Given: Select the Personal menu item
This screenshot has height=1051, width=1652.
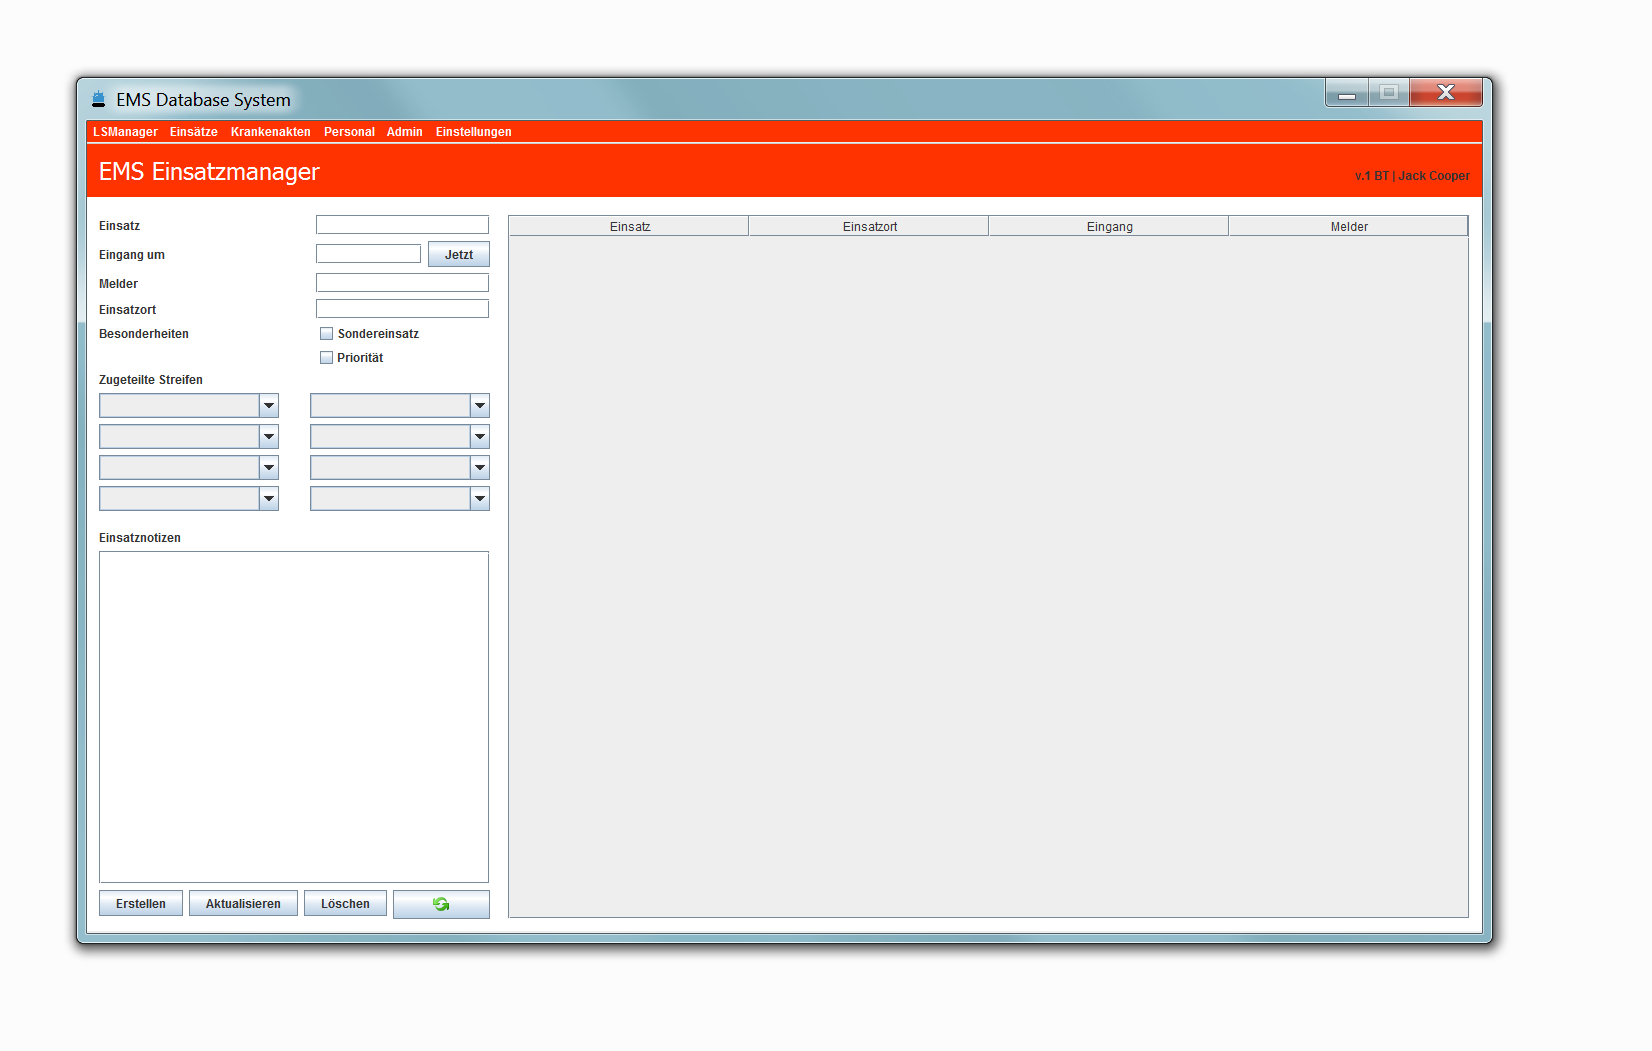Looking at the screenshot, I should (349, 132).
